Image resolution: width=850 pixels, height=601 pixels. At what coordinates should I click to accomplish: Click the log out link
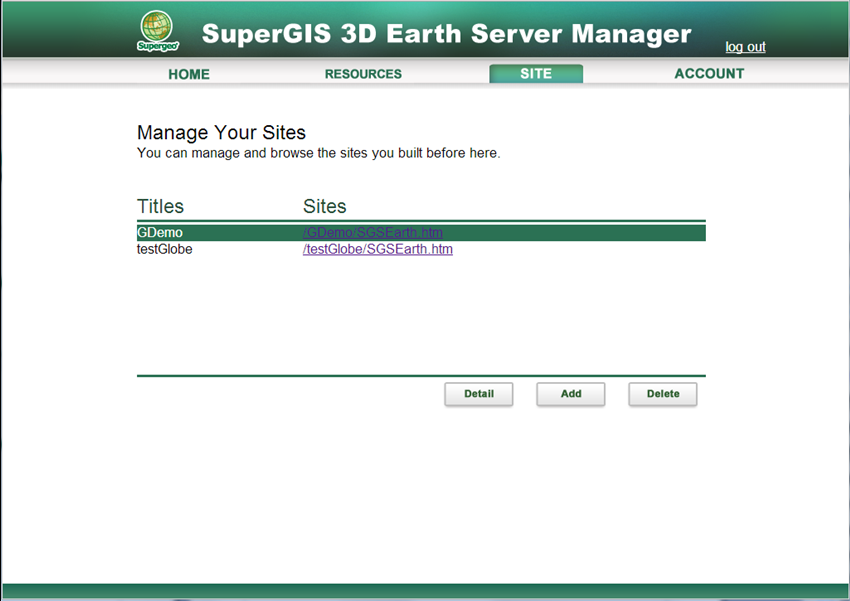pyautogui.click(x=745, y=47)
